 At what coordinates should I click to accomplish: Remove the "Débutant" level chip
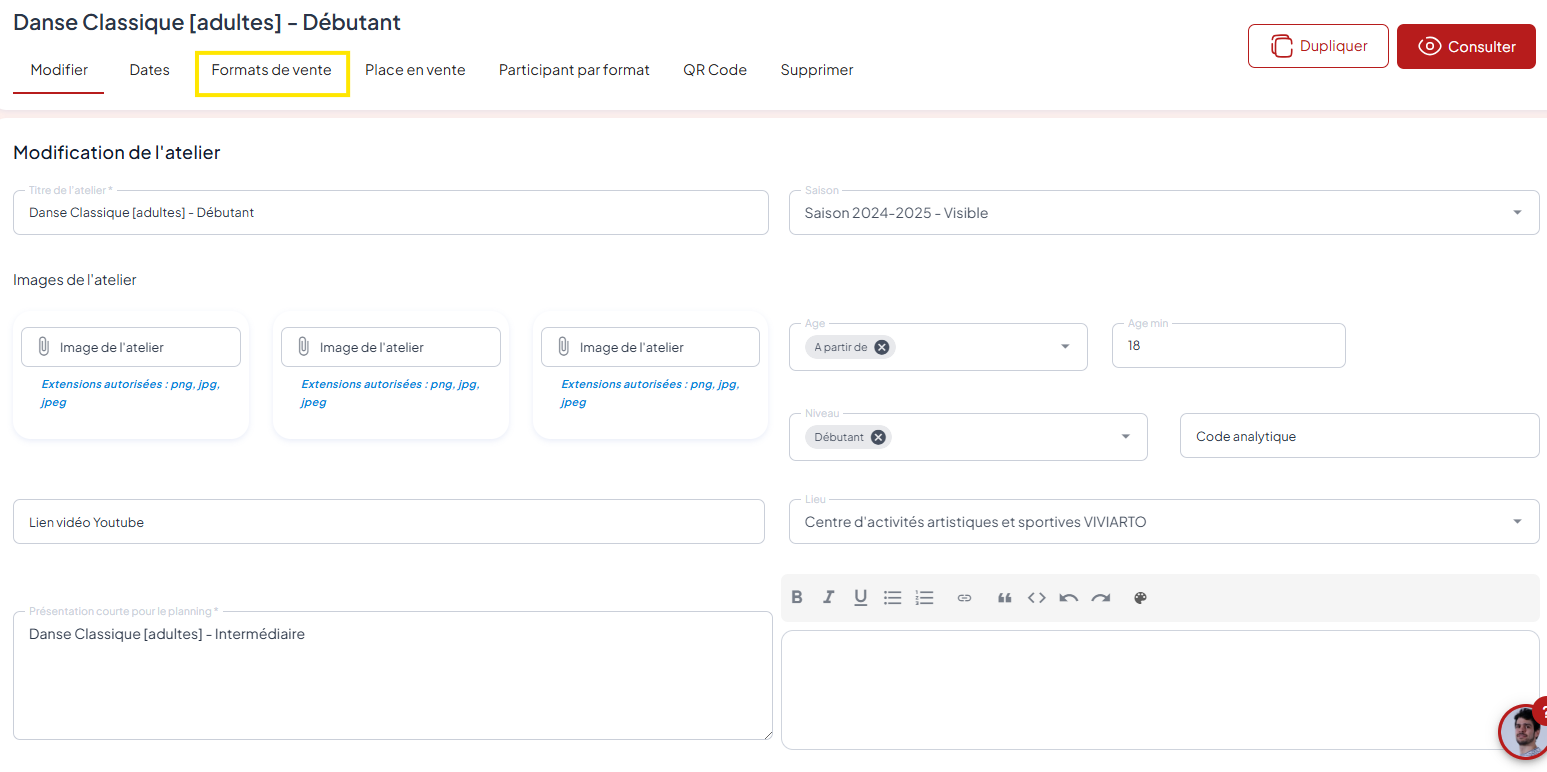[877, 437]
